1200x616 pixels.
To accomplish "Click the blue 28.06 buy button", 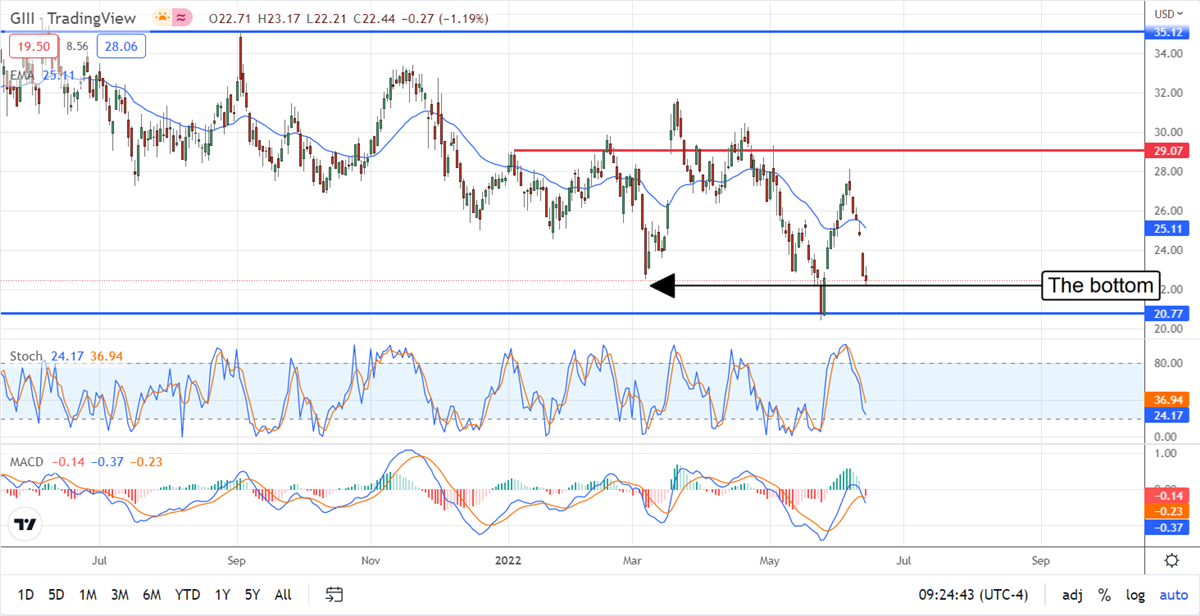I will pyautogui.click(x=120, y=46).
